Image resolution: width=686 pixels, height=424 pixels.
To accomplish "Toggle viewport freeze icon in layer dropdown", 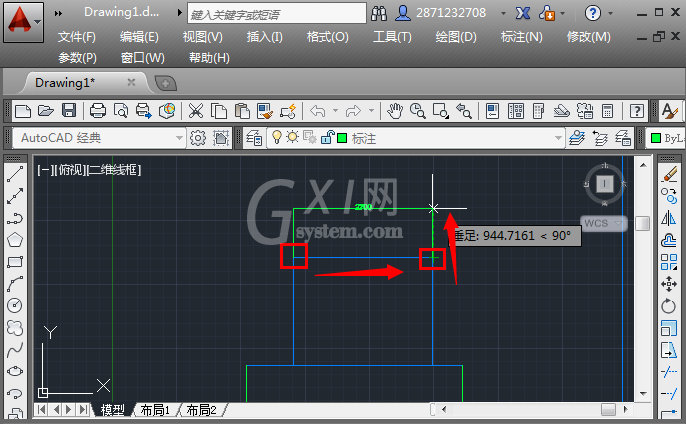I will coord(310,138).
